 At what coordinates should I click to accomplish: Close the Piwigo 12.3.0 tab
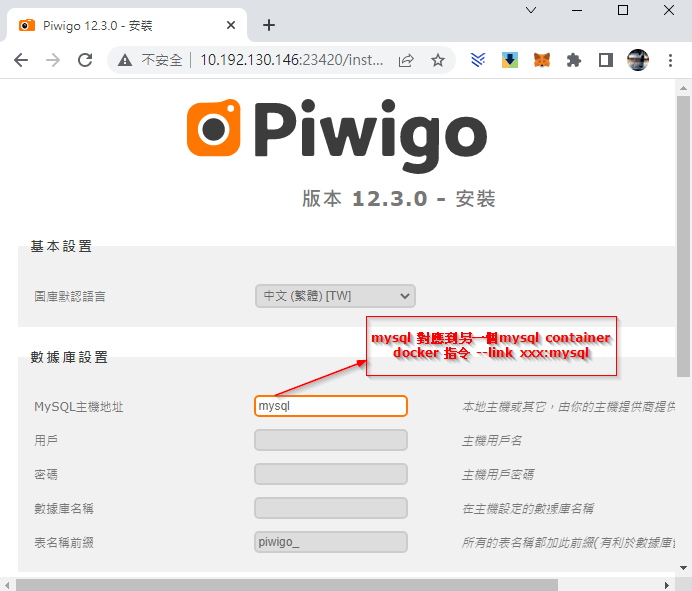click(x=231, y=25)
